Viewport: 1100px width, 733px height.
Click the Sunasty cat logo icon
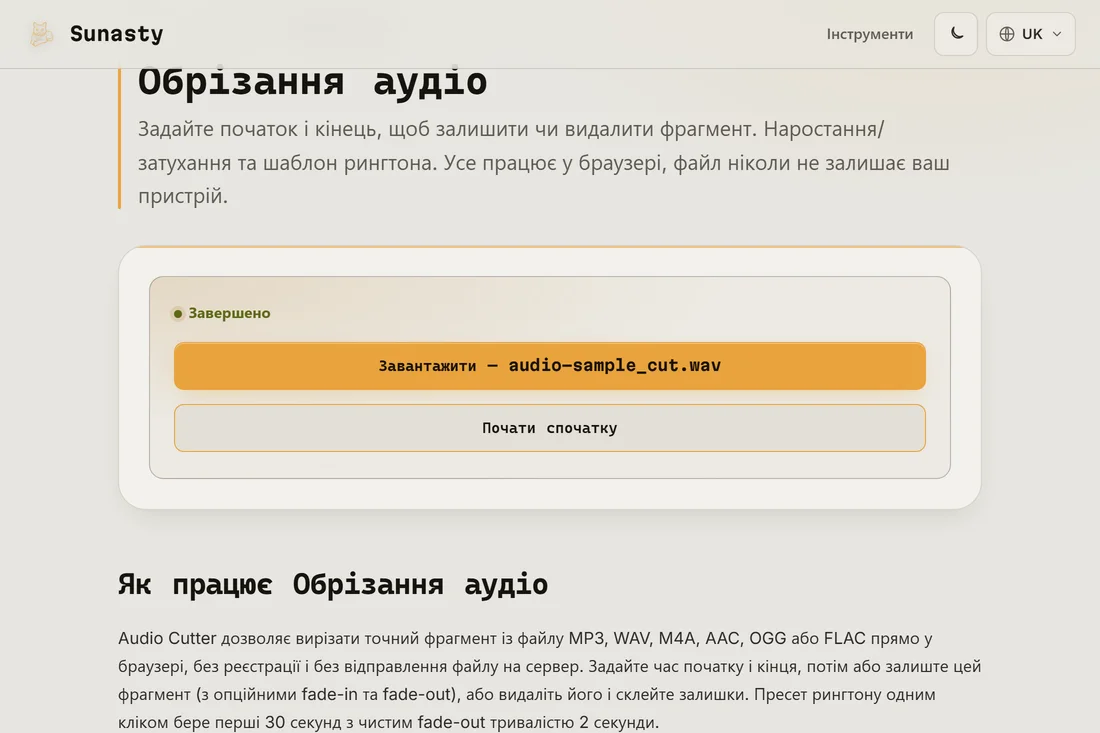[41, 34]
